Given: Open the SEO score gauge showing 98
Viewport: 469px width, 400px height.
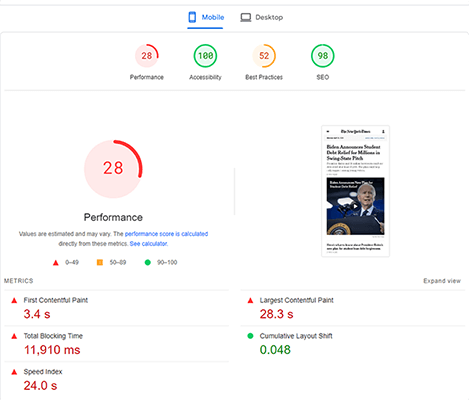Looking at the screenshot, I should point(323,56).
